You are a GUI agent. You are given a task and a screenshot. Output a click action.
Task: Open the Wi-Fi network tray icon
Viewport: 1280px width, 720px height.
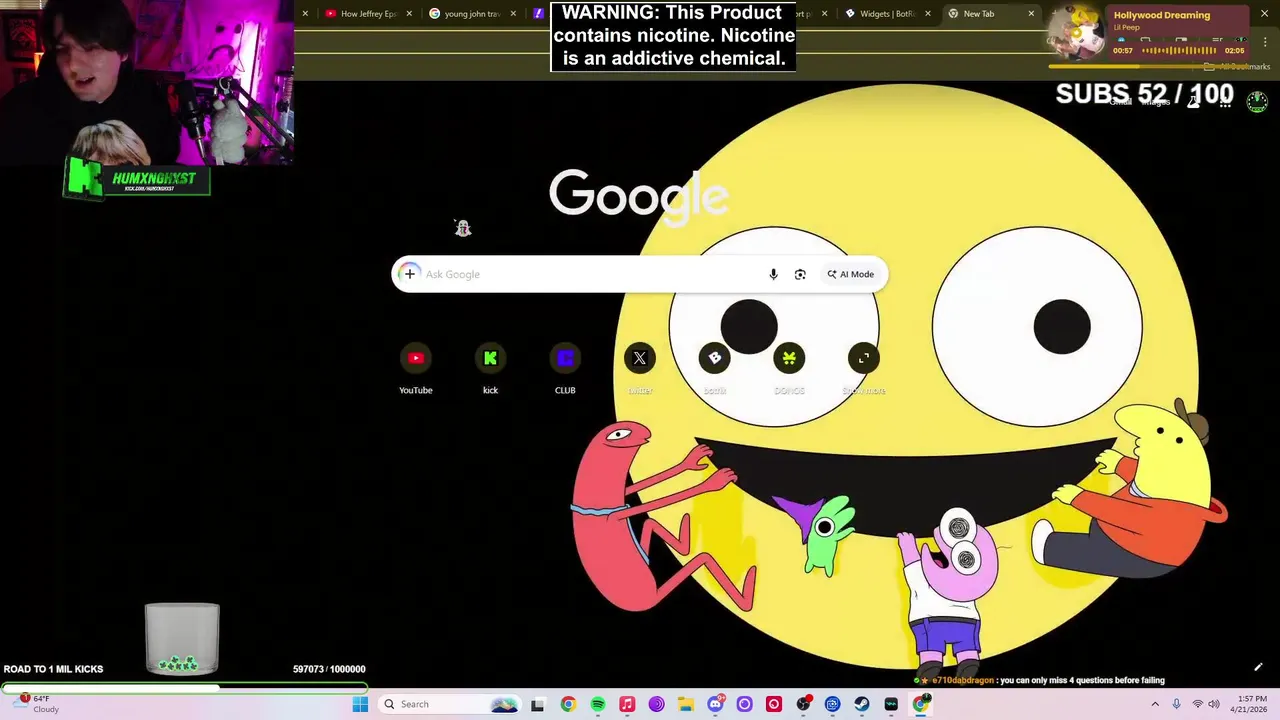[x=1197, y=704]
